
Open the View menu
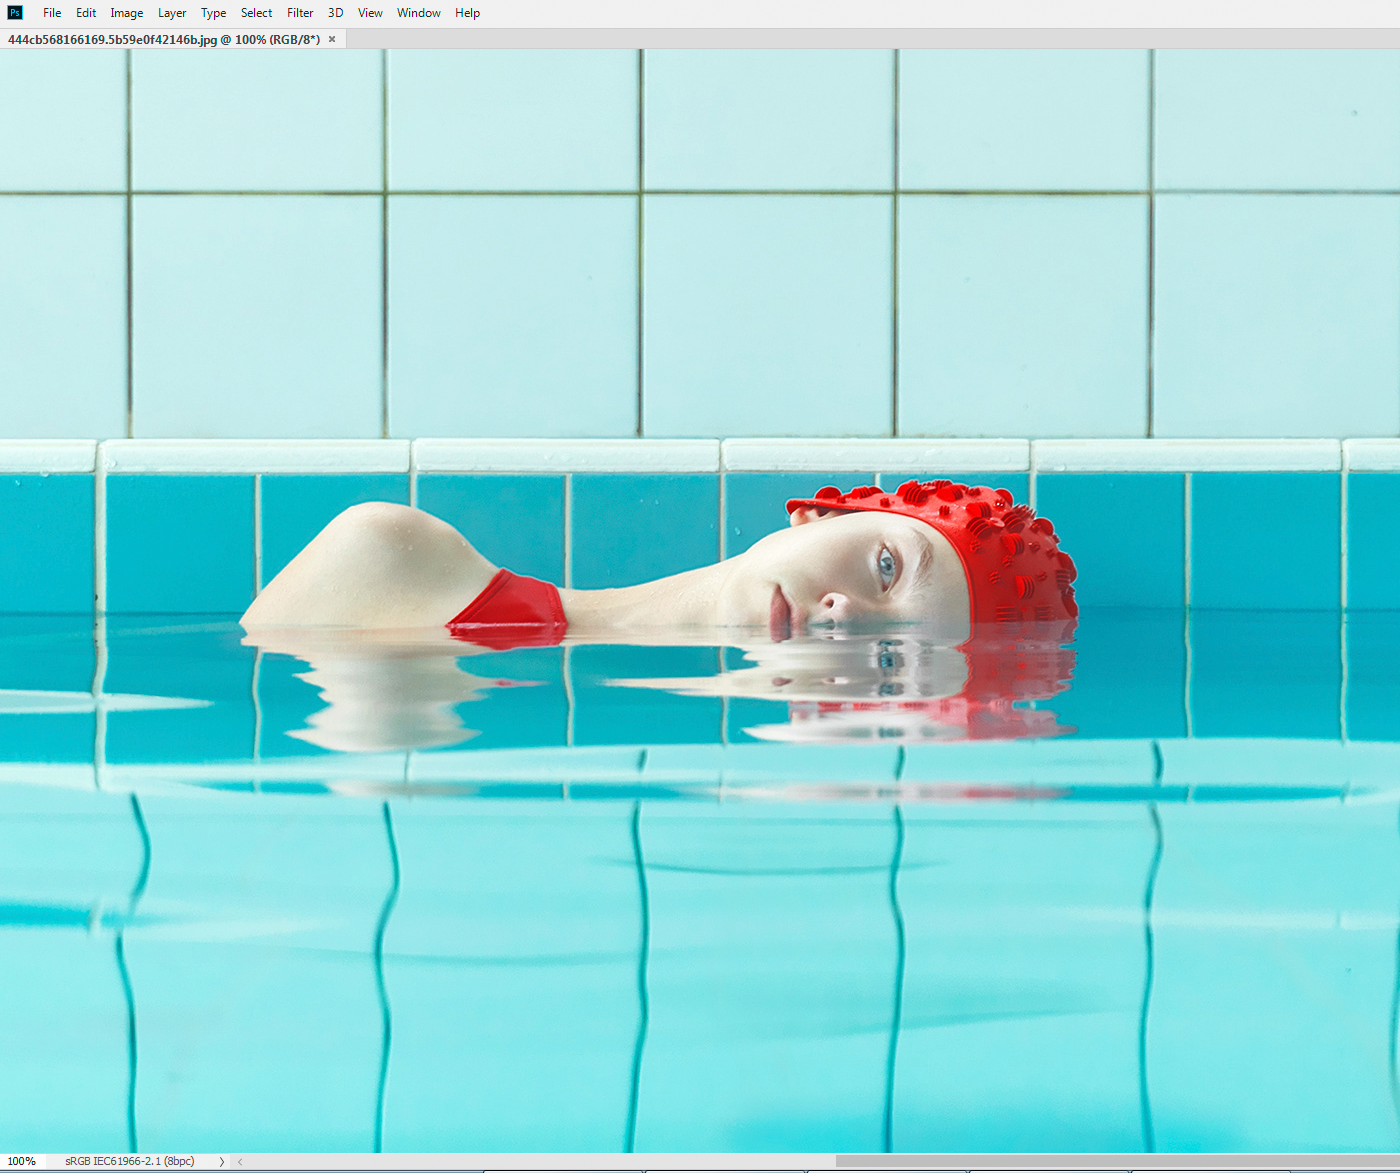pos(370,13)
